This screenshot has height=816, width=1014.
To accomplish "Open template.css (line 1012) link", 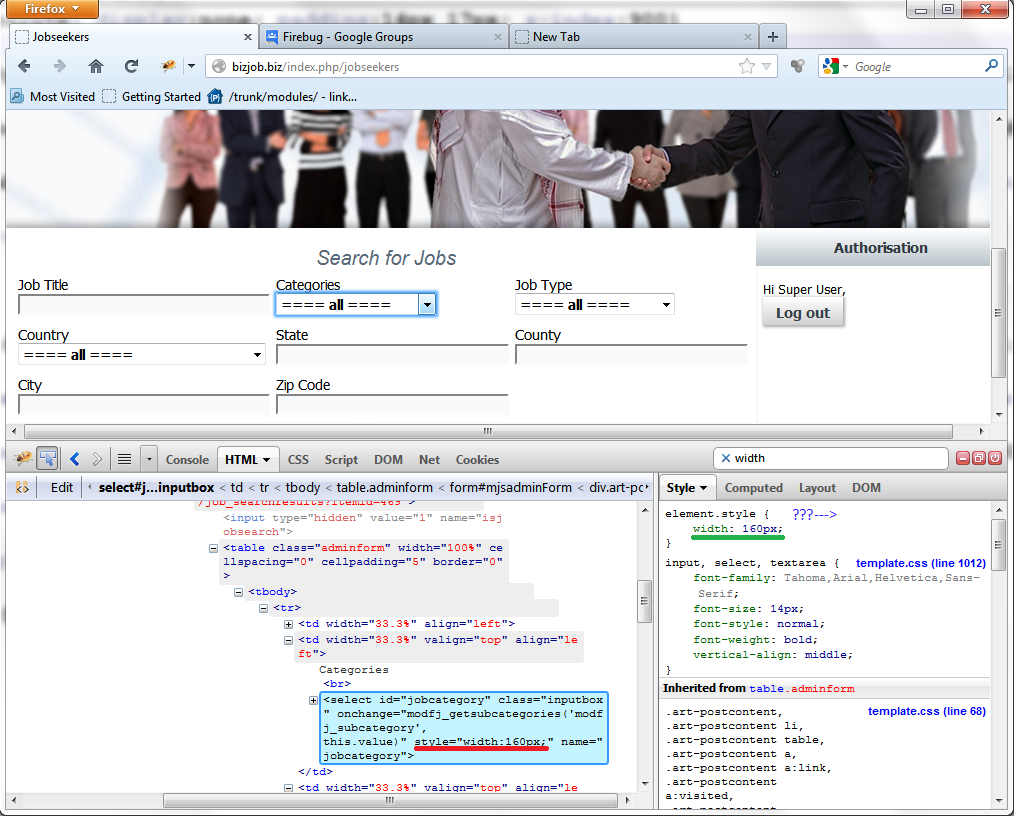I will click(x=920, y=564).
